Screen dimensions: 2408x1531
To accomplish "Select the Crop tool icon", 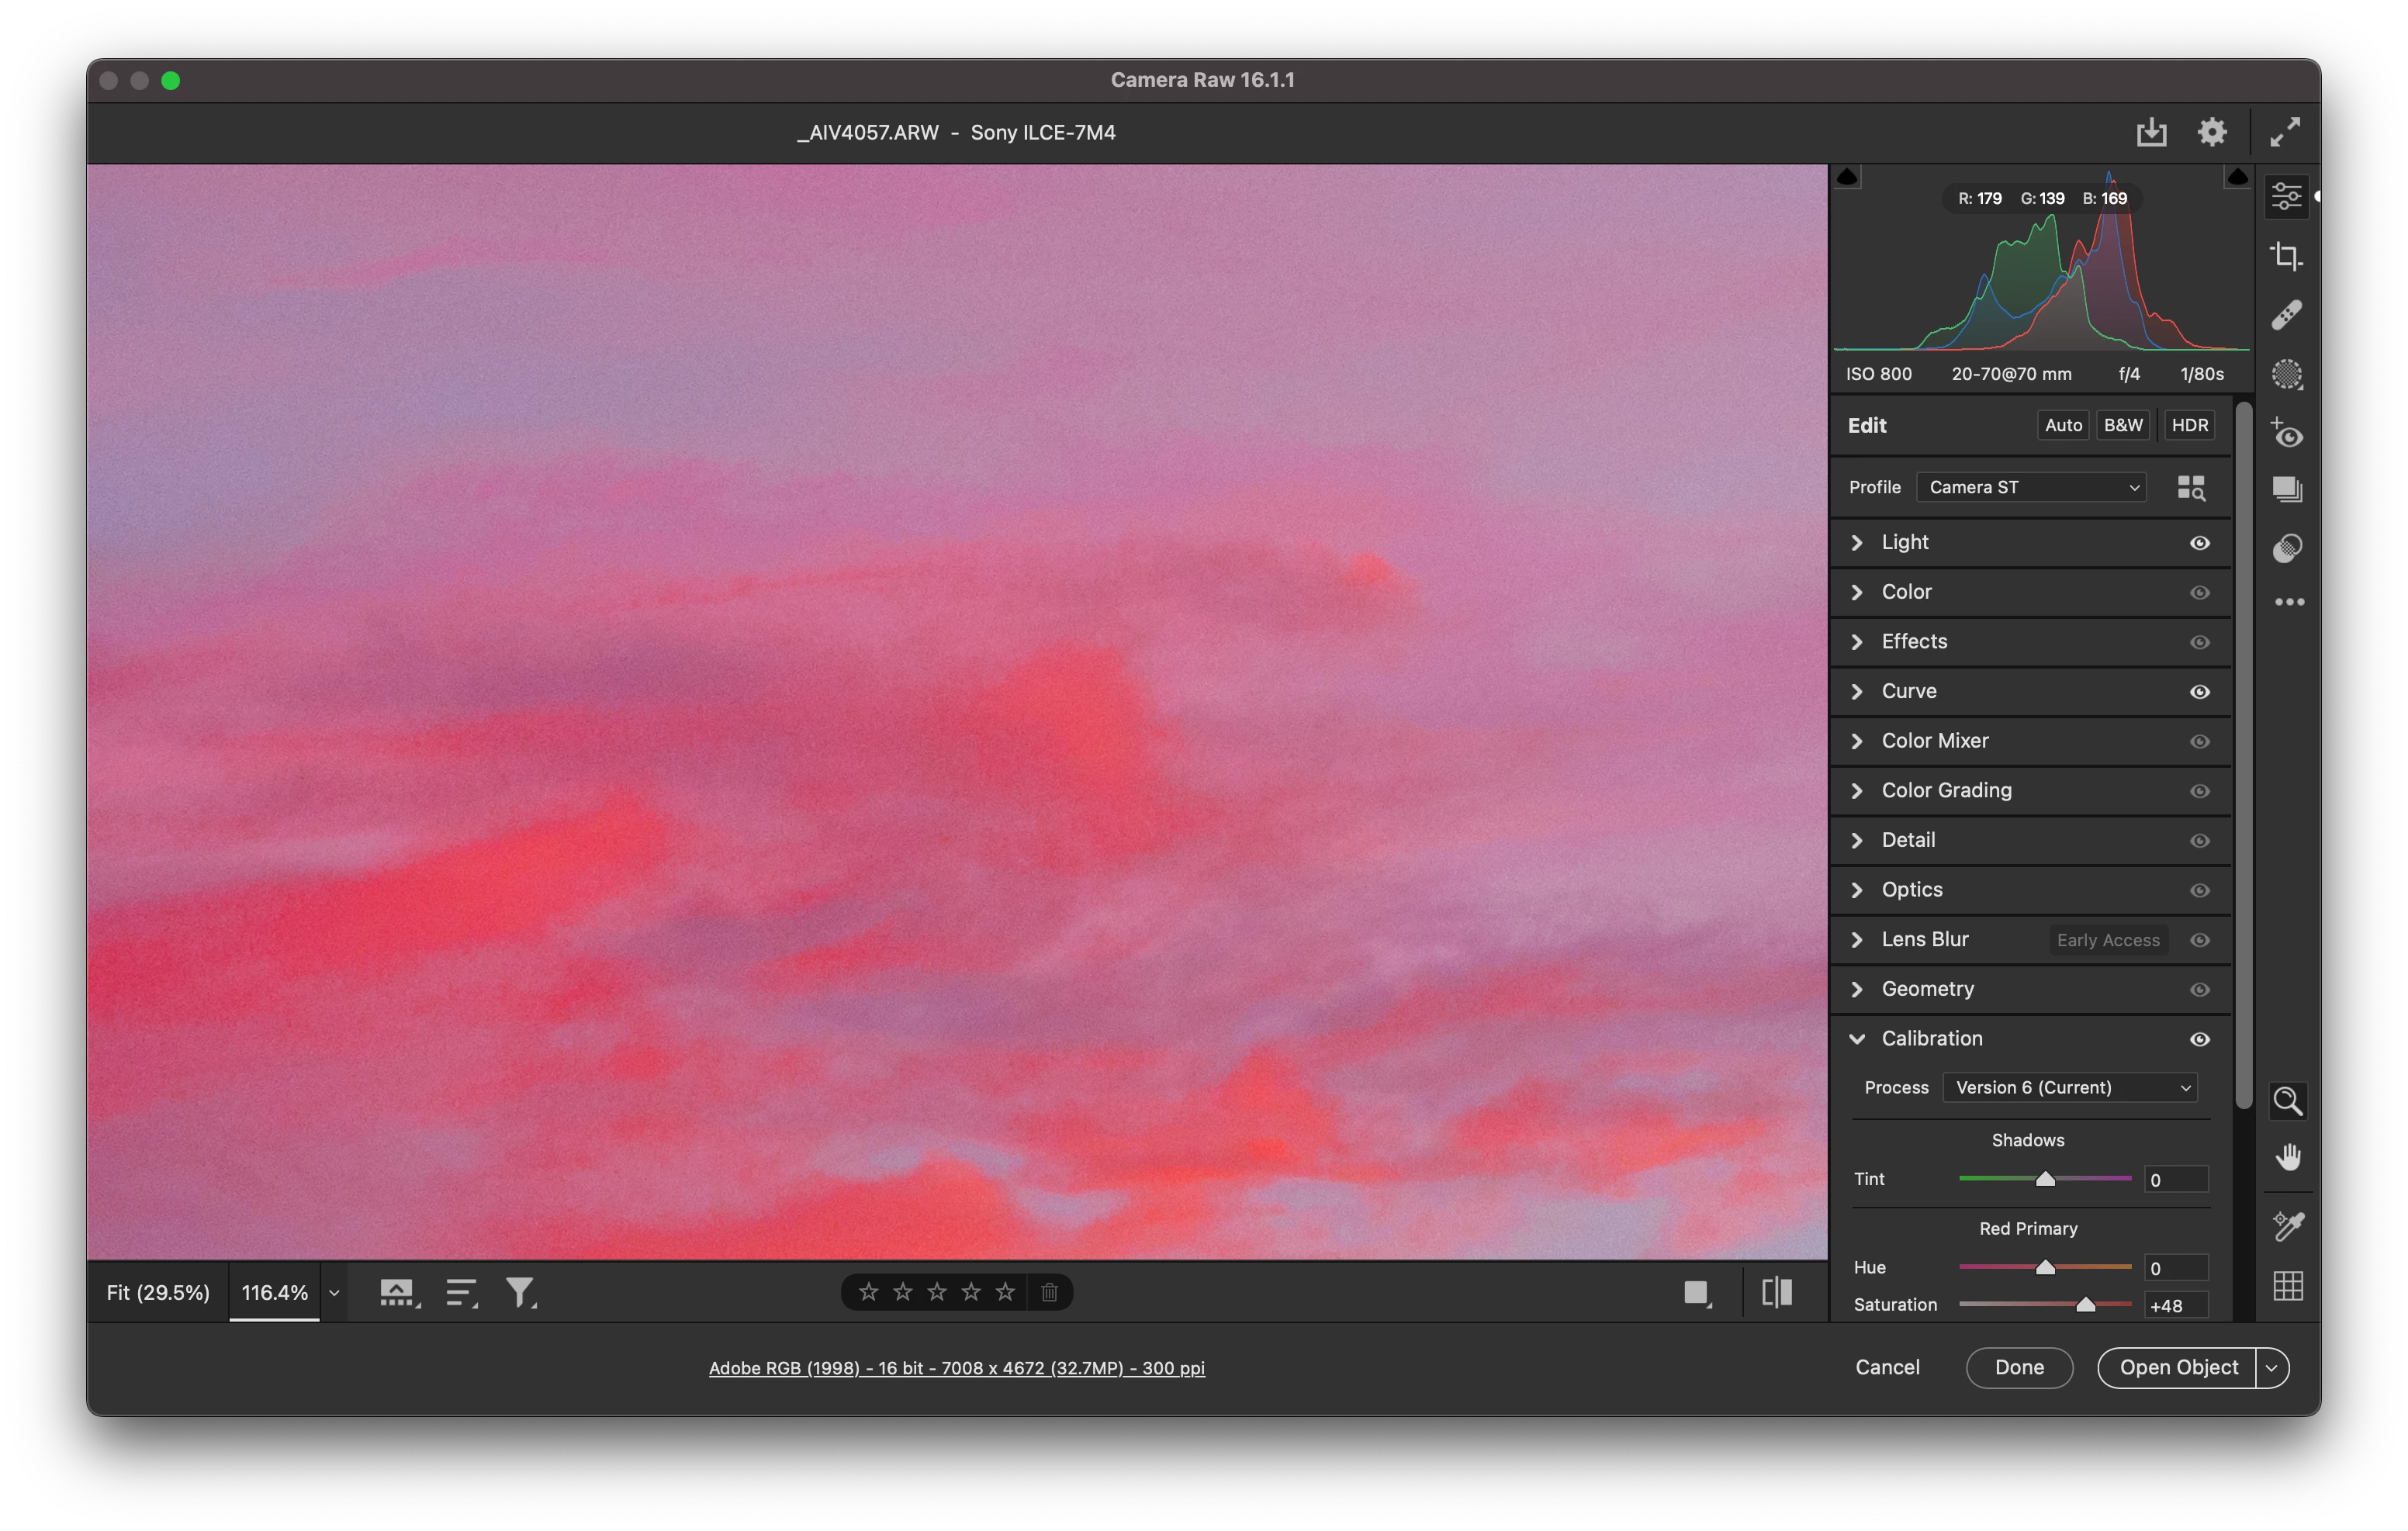I will 2286,256.
